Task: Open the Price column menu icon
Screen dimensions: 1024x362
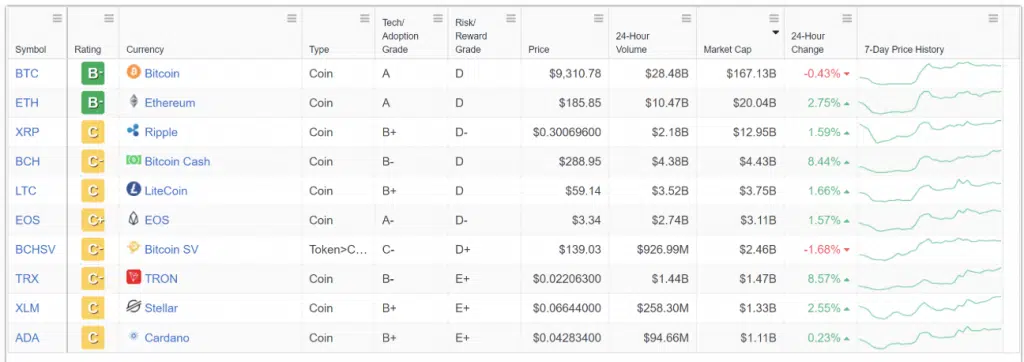Action: pos(598,18)
